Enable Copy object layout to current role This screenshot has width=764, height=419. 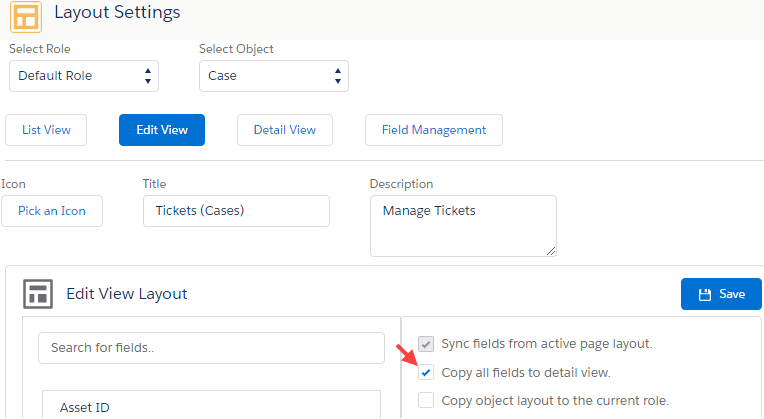click(x=427, y=401)
